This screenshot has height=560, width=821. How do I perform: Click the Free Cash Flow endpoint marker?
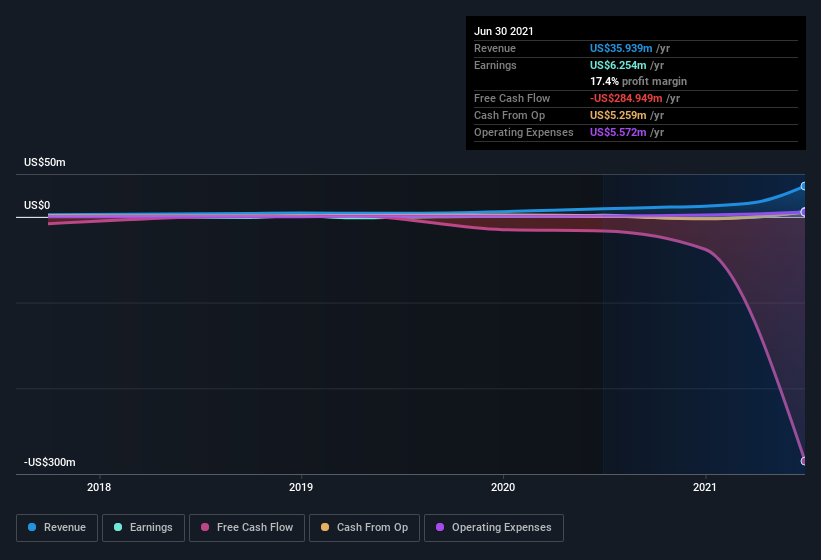coord(803,461)
